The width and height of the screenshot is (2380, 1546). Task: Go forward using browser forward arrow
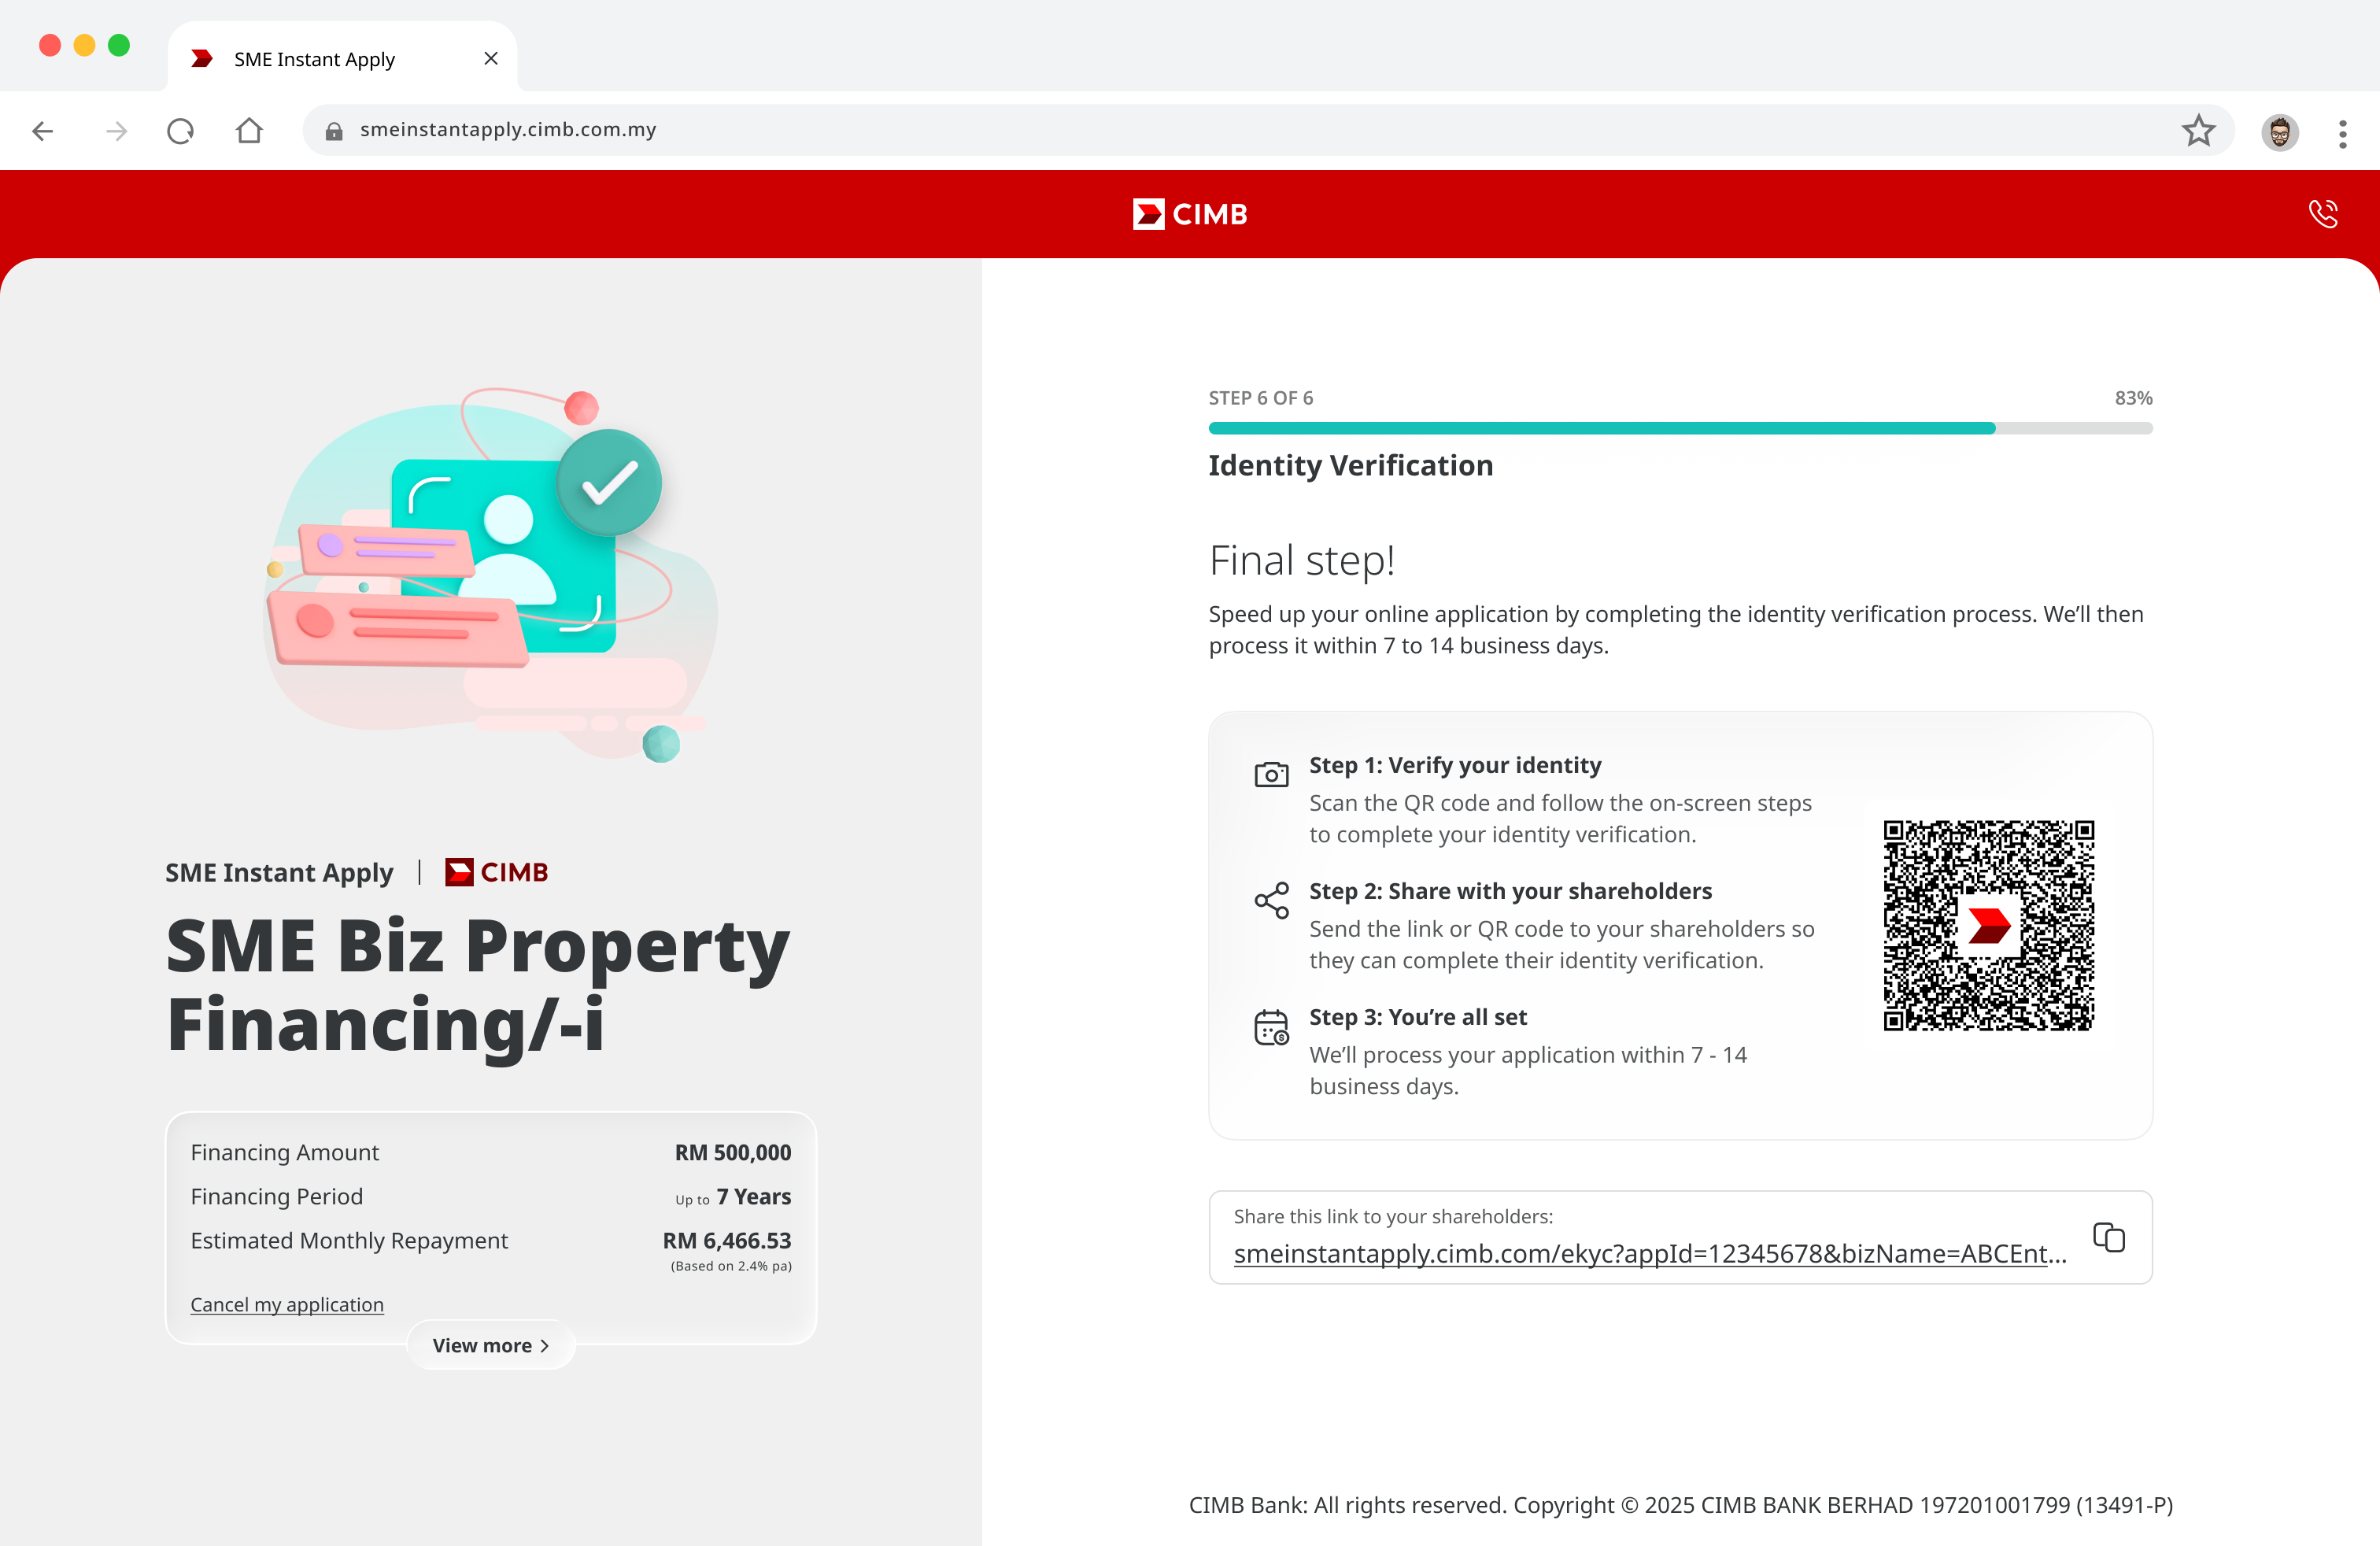click(116, 131)
